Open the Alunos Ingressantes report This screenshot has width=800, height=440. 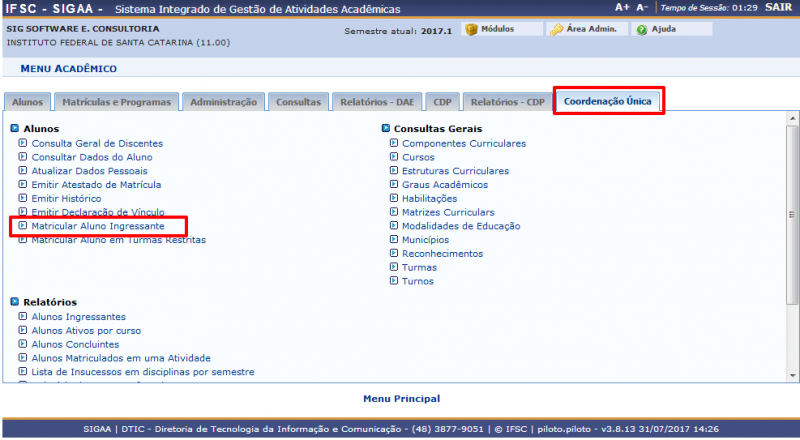[78, 316]
